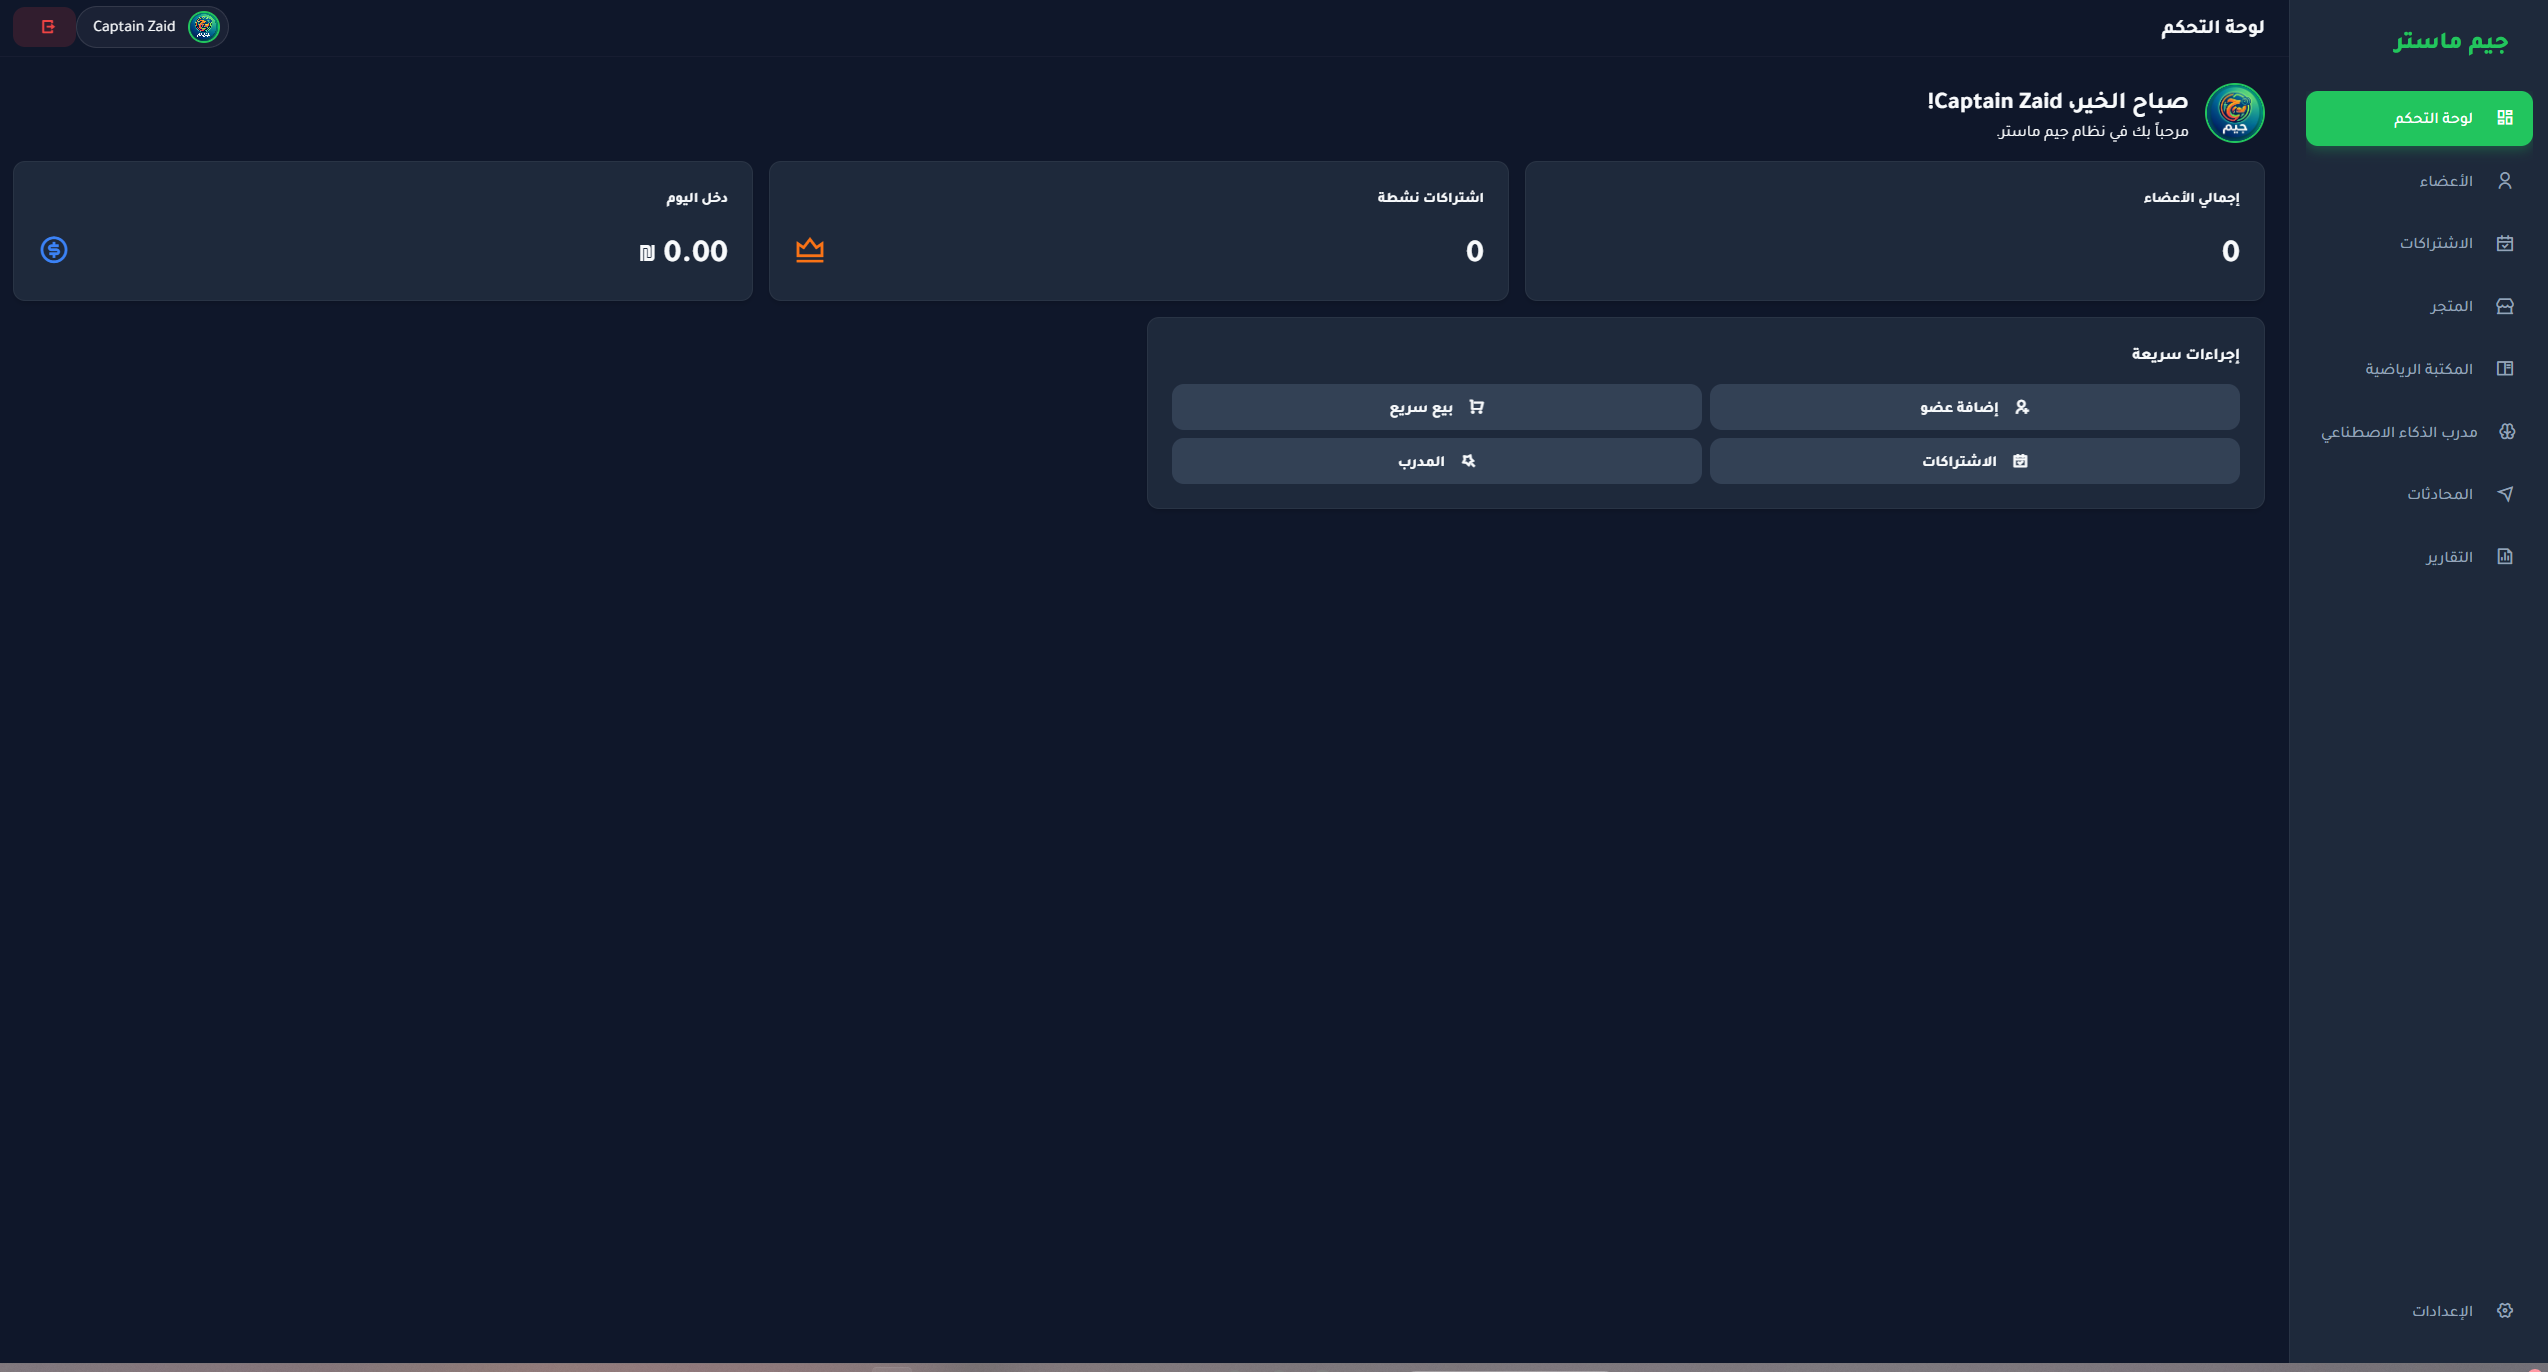2548x1372 pixels.
Task: Click the library icon next to المكتبة الرياضية
Action: coord(2504,369)
